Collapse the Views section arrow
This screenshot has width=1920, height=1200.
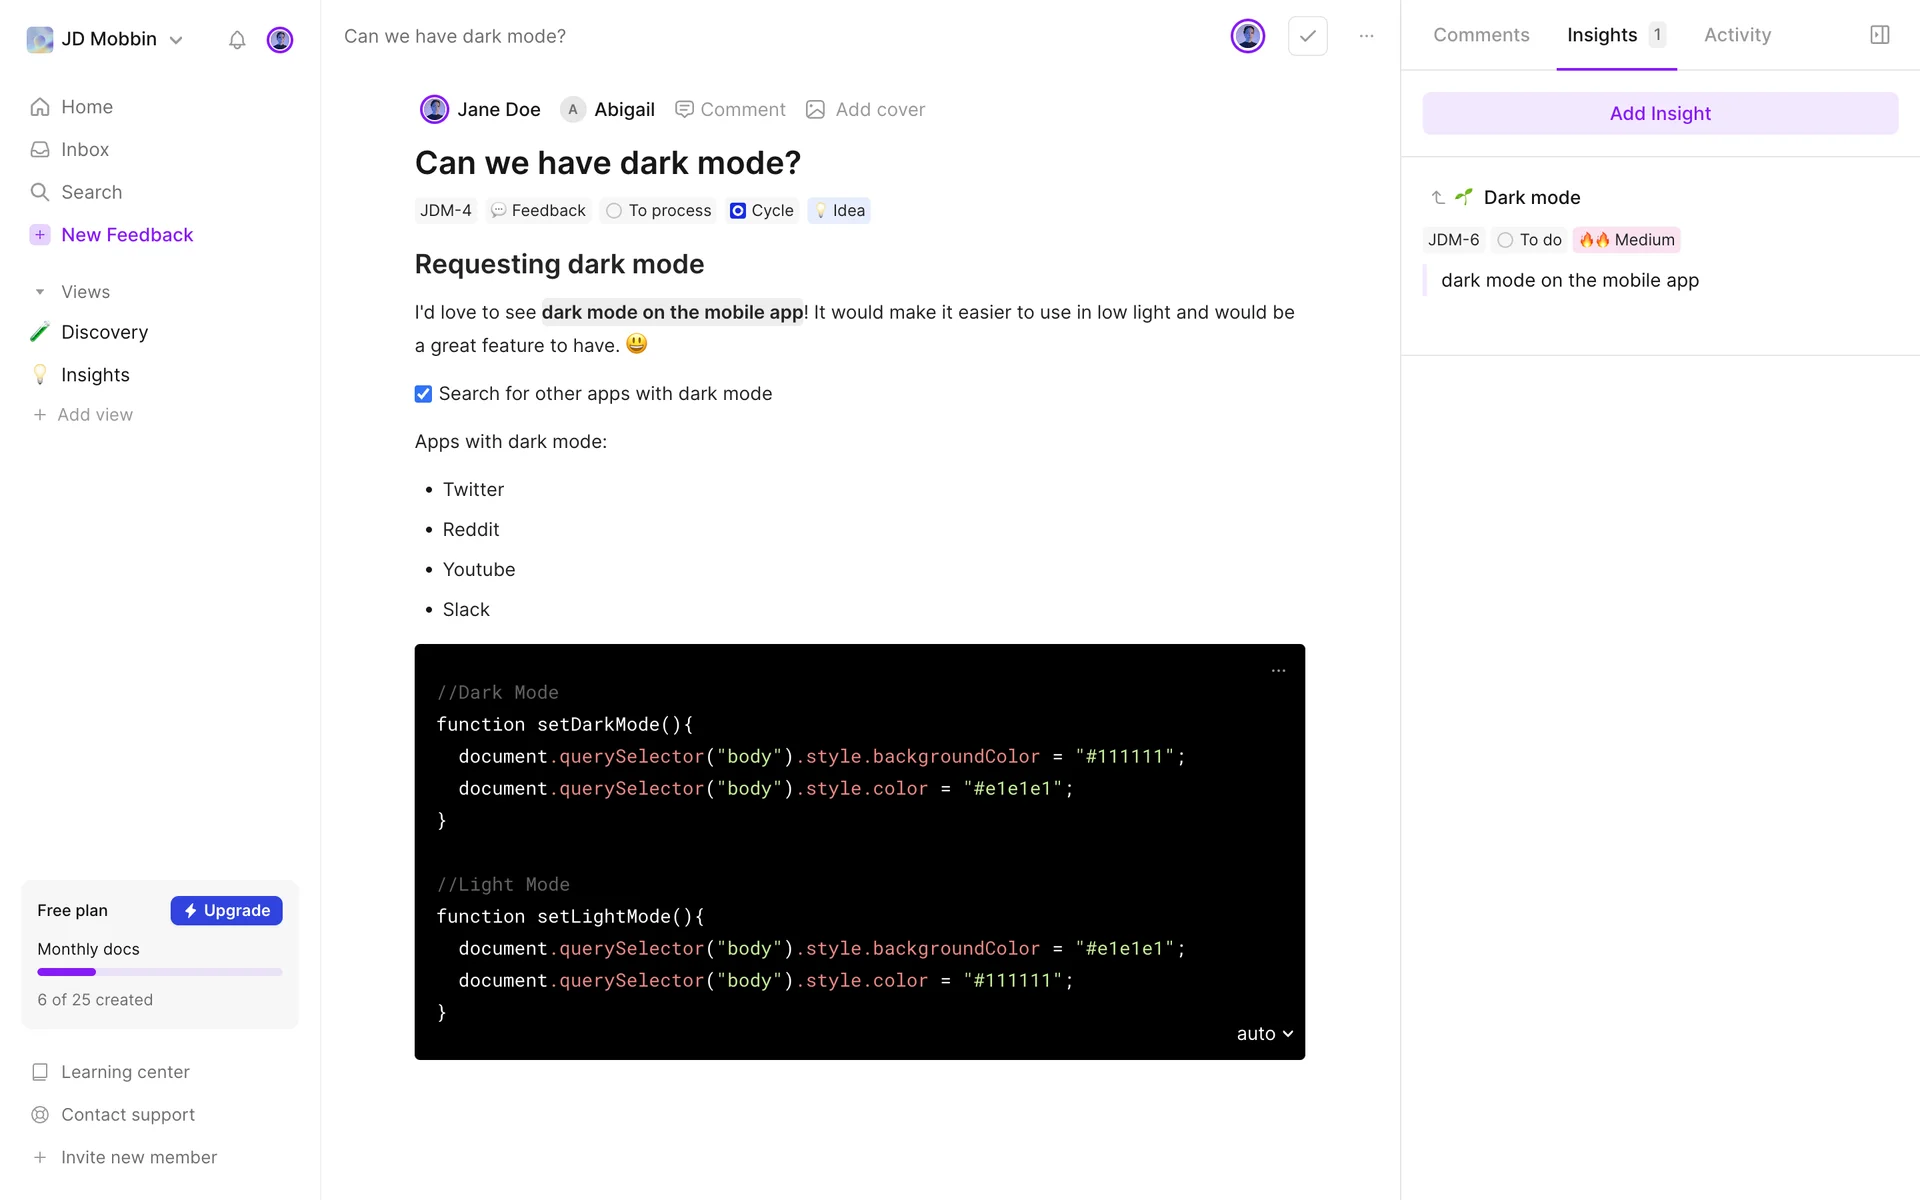40,292
